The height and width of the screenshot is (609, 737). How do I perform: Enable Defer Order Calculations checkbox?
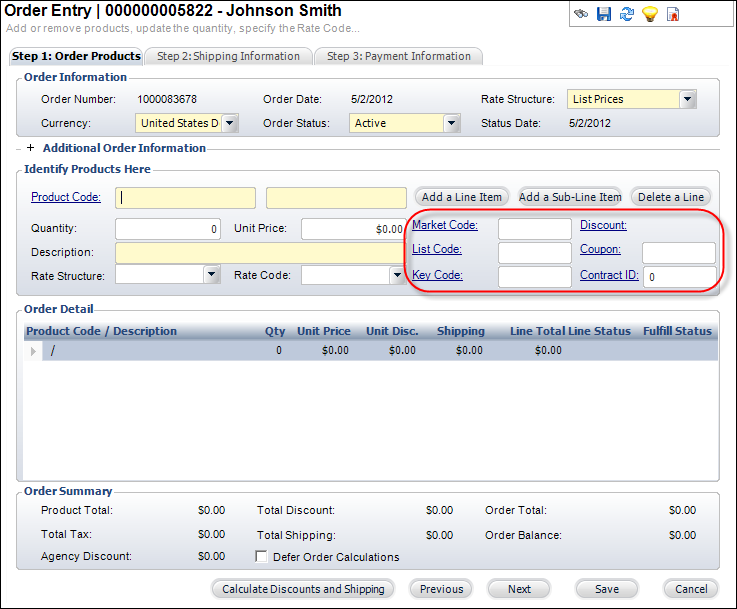(x=262, y=557)
